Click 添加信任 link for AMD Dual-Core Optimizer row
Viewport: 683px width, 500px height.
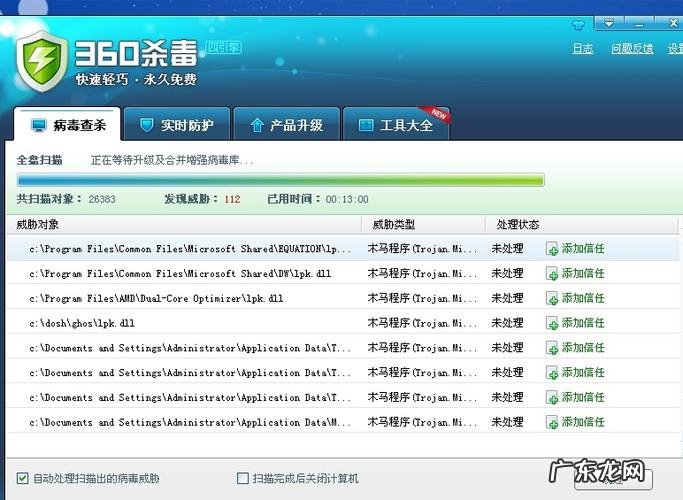click(583, 298)
